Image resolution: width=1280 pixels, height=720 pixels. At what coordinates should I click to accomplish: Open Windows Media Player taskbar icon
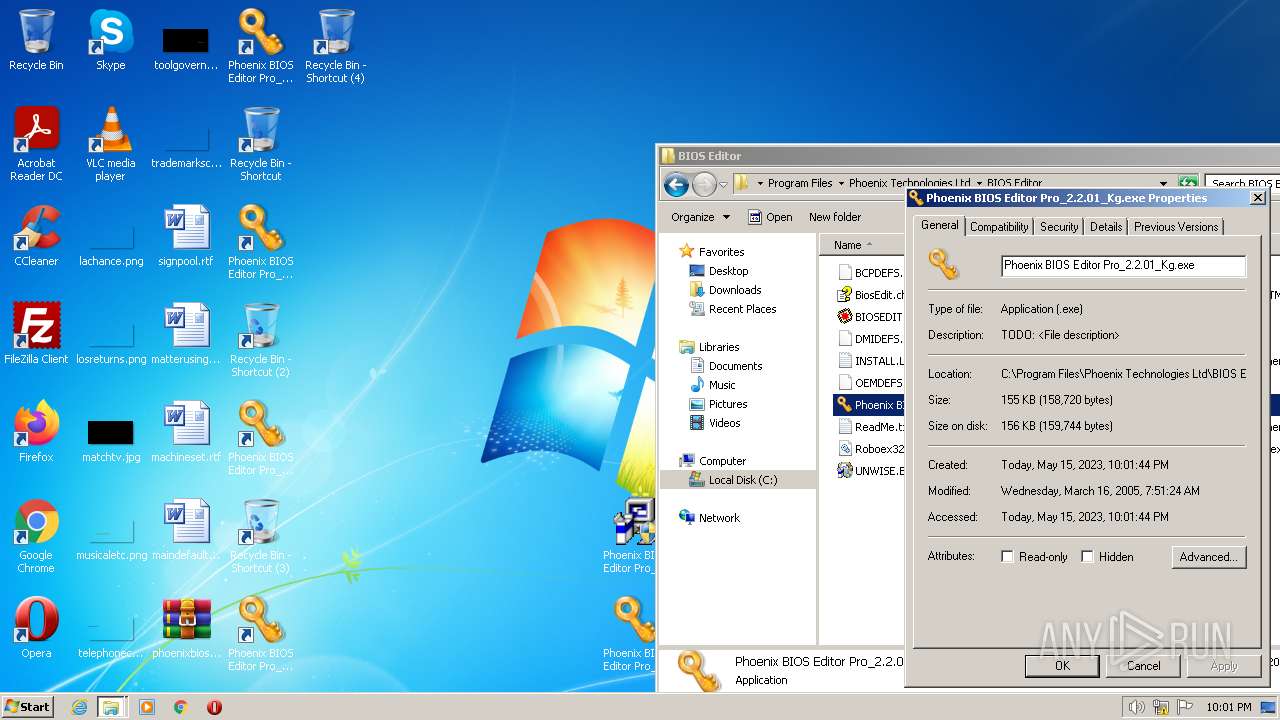pyautogui.click(x=147, y=707)
